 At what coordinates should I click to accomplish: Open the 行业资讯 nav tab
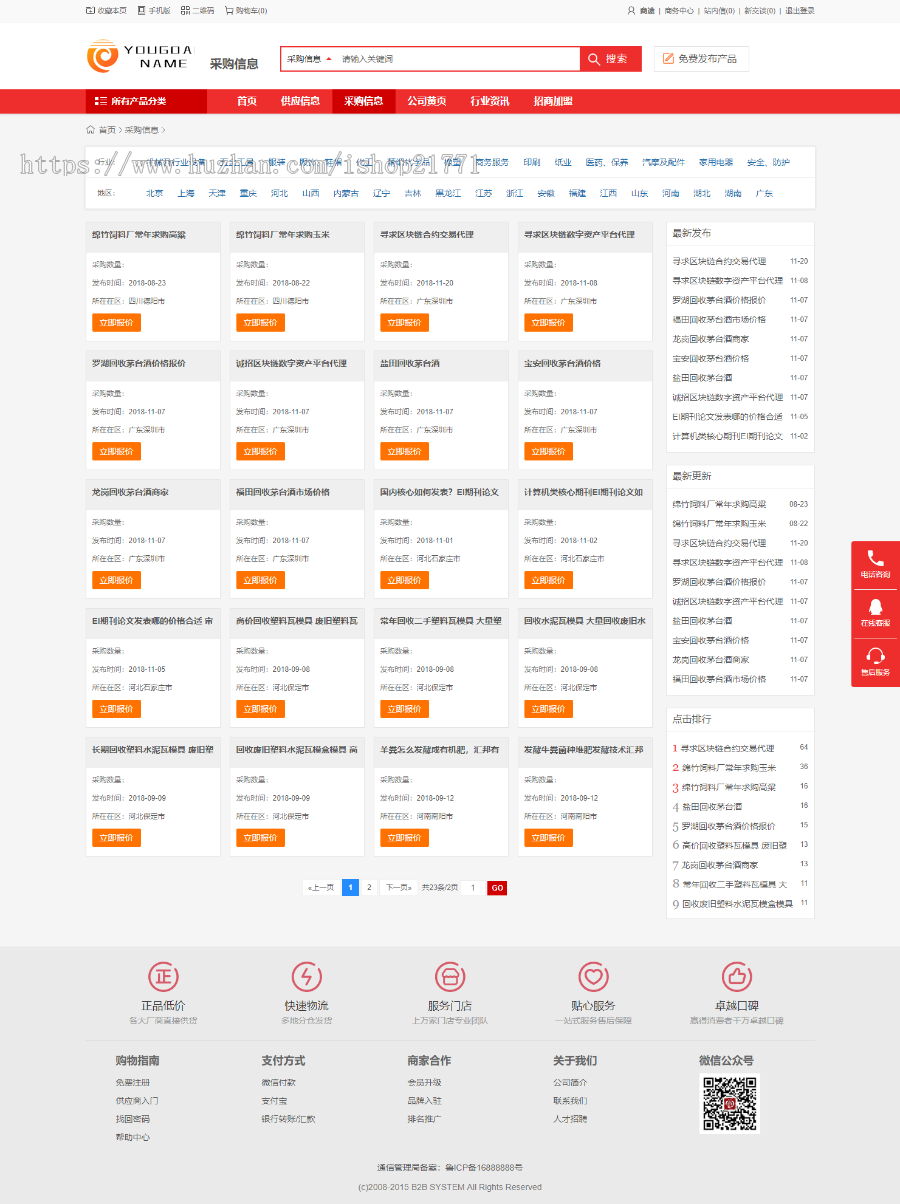tap(490, 101)
